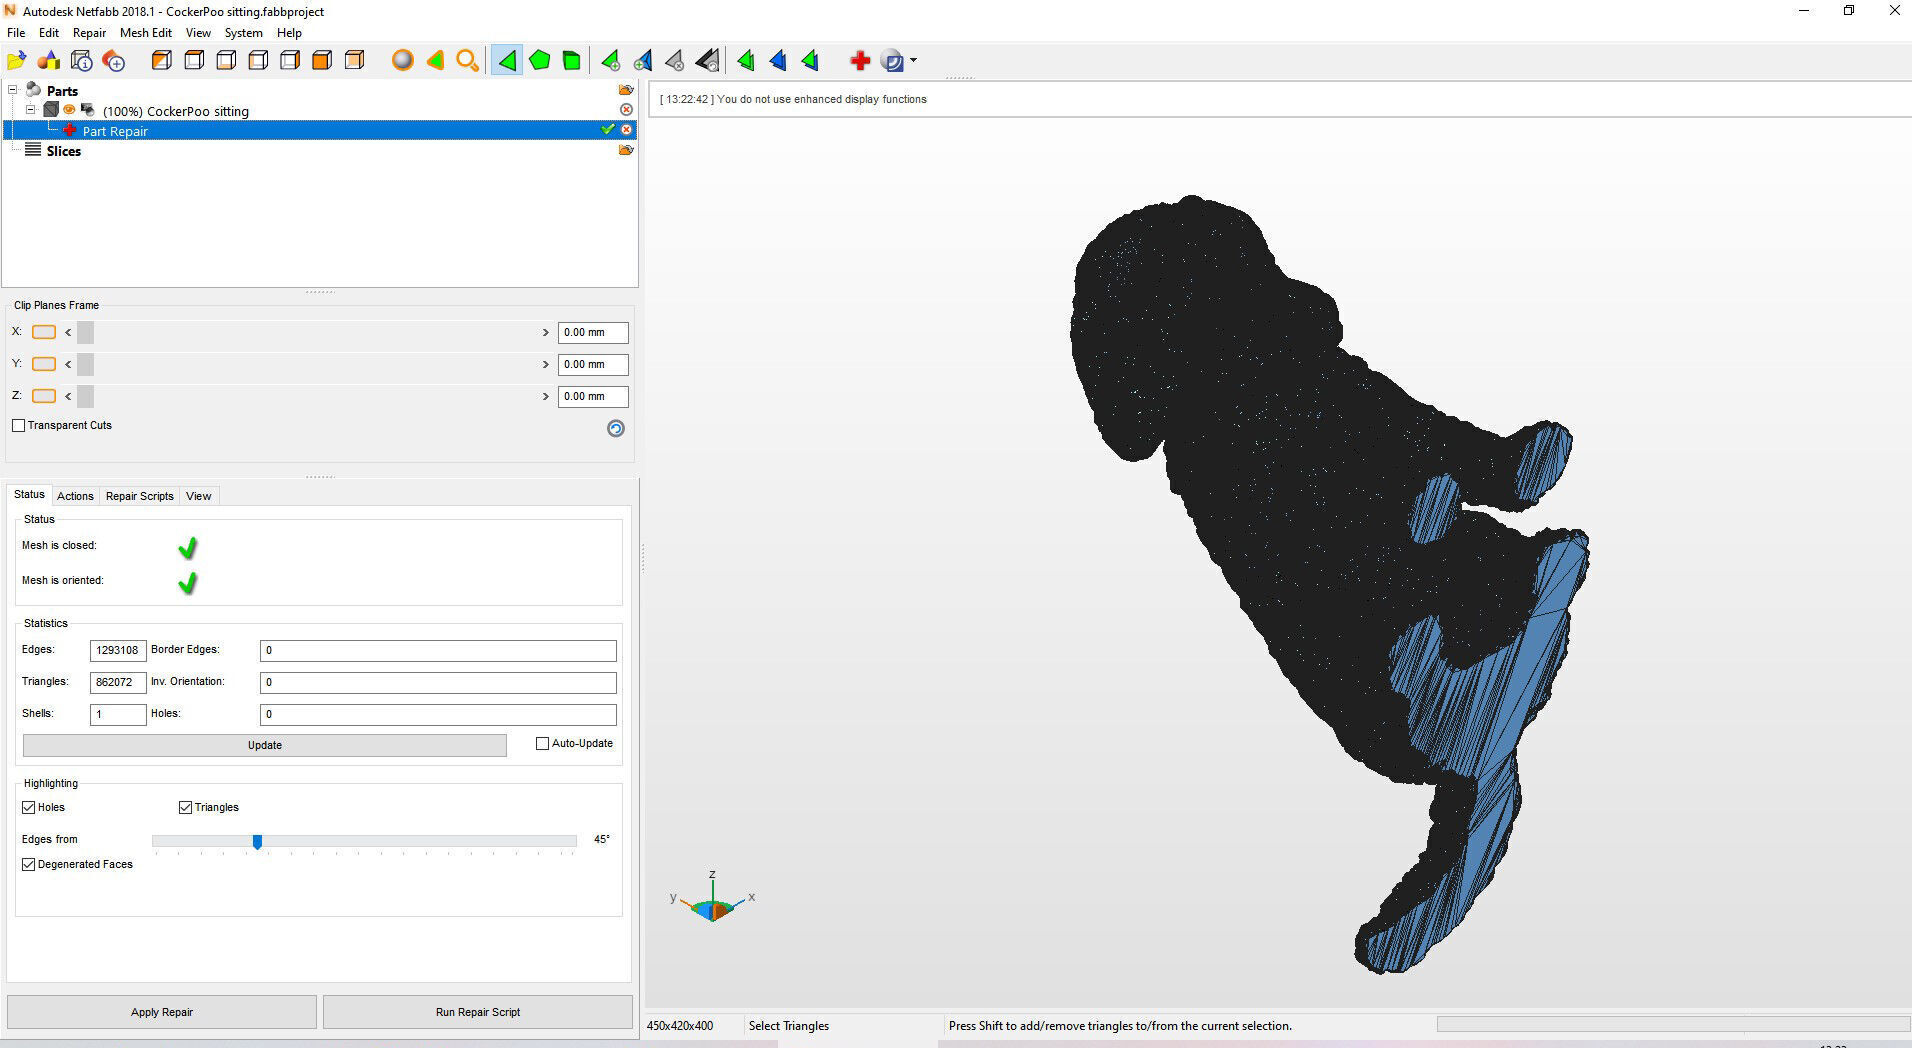Viewport: 1912px width, 1048px height.
Task: Open the platform info icon
Action: click(82, 61)
